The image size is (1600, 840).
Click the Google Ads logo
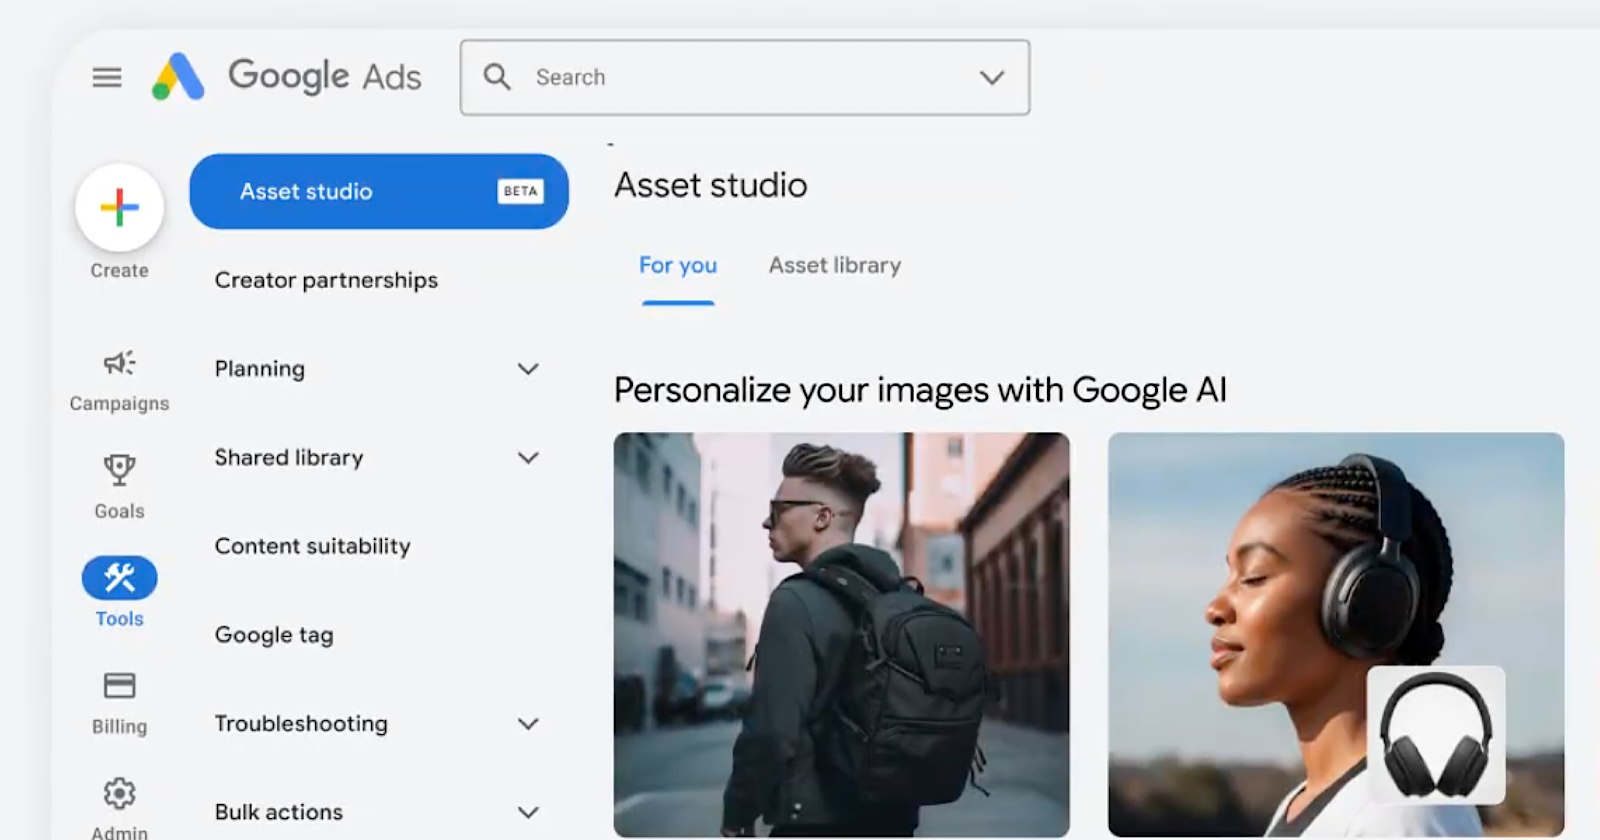[178, 77]
